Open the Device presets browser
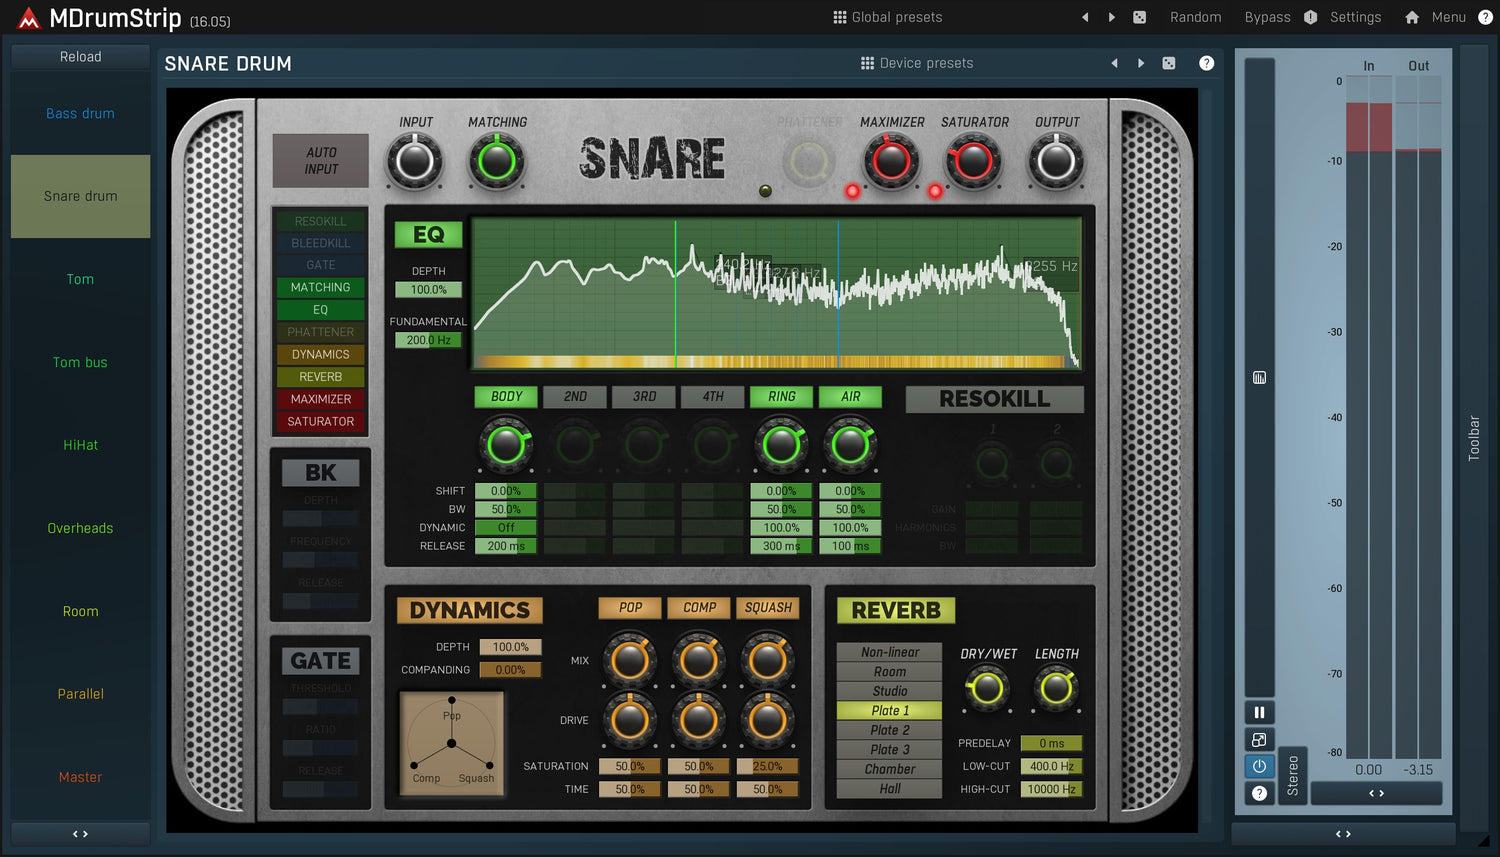Image resolution: width=1500 pixels, height=857 pixels. (x=916, y=63)
